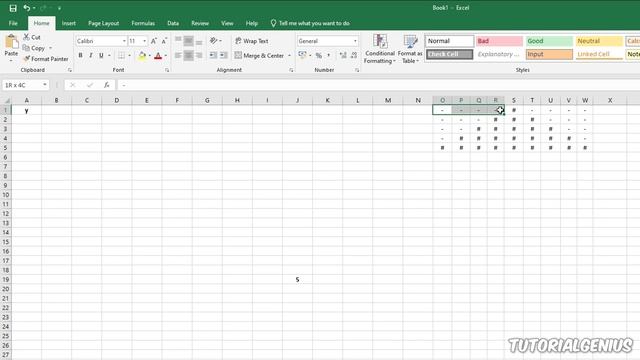The width and height of the screenshot is (640, 360).
Task: Customize the Quick Access Toolbar
Action: pyautogui.click(x=59, y=8)
